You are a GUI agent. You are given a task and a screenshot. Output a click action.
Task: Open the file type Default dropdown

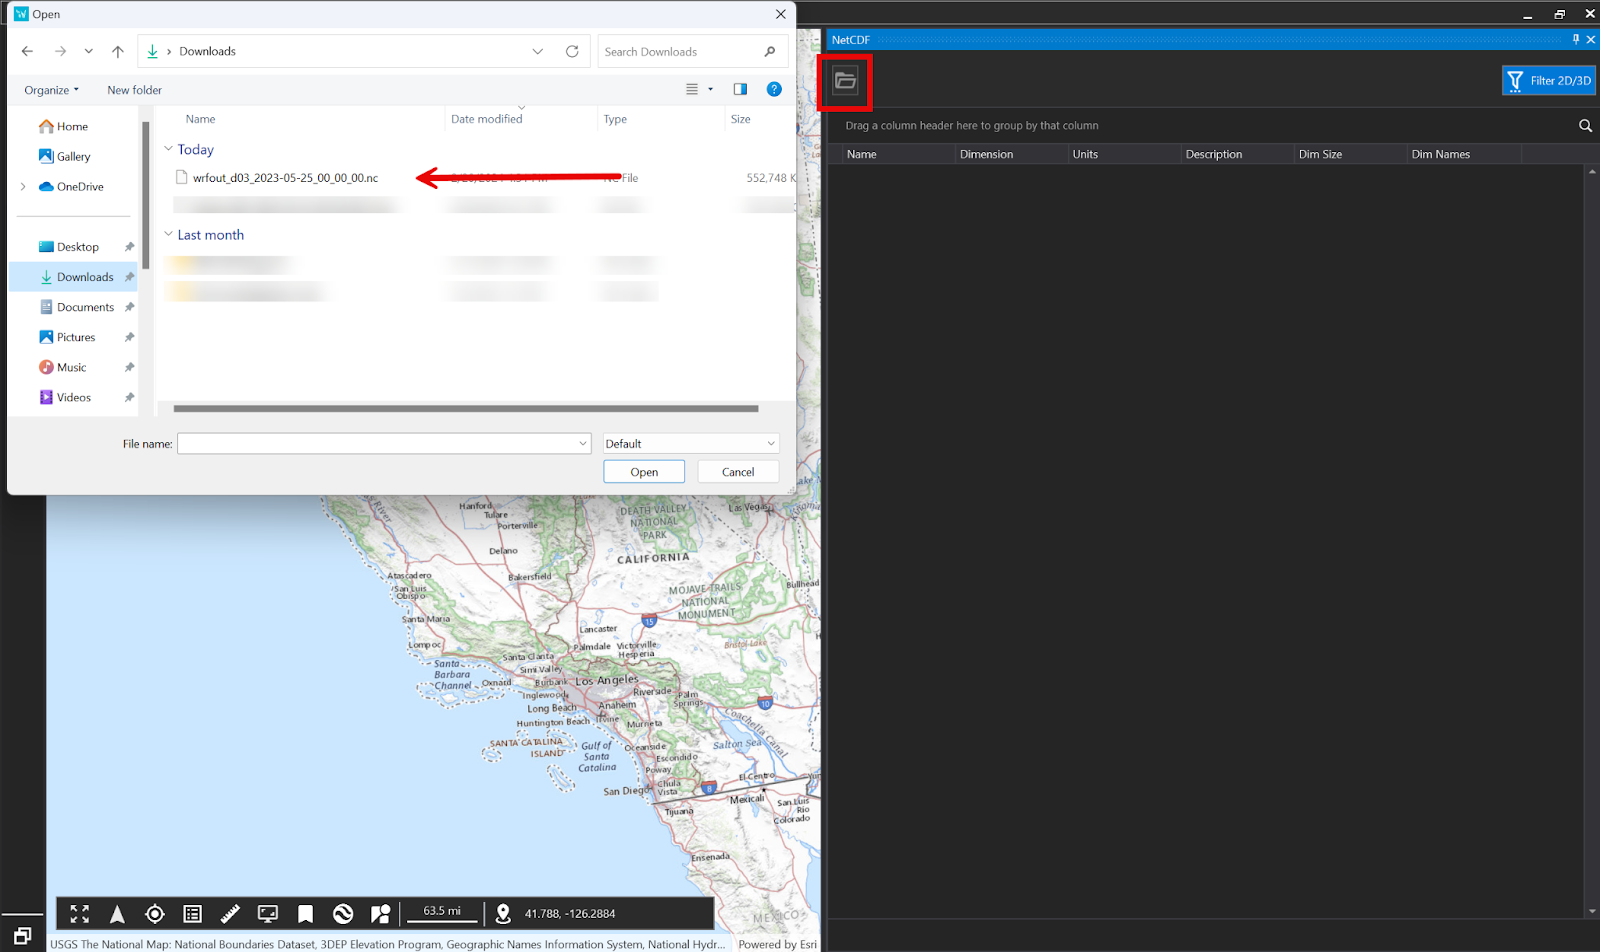click(x=690, y=444)
